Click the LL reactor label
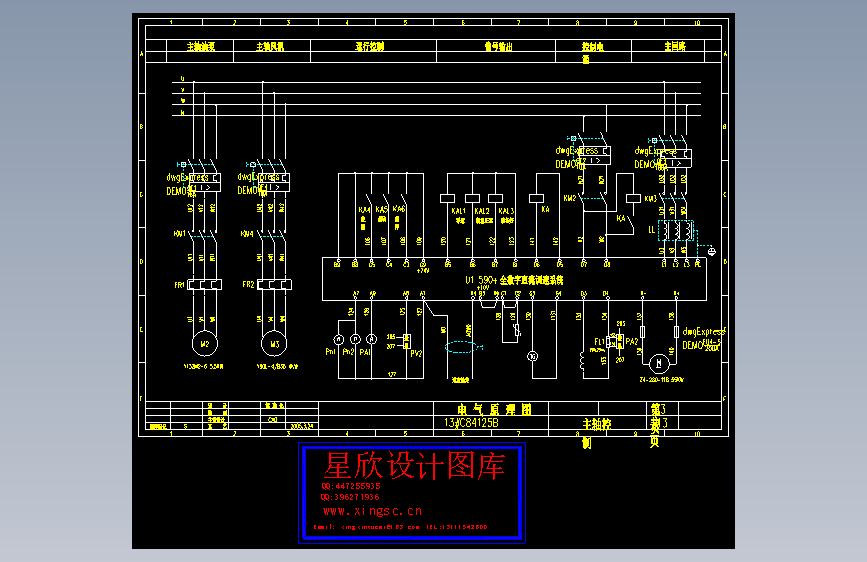The image size is (867, 562). (652, 230)
